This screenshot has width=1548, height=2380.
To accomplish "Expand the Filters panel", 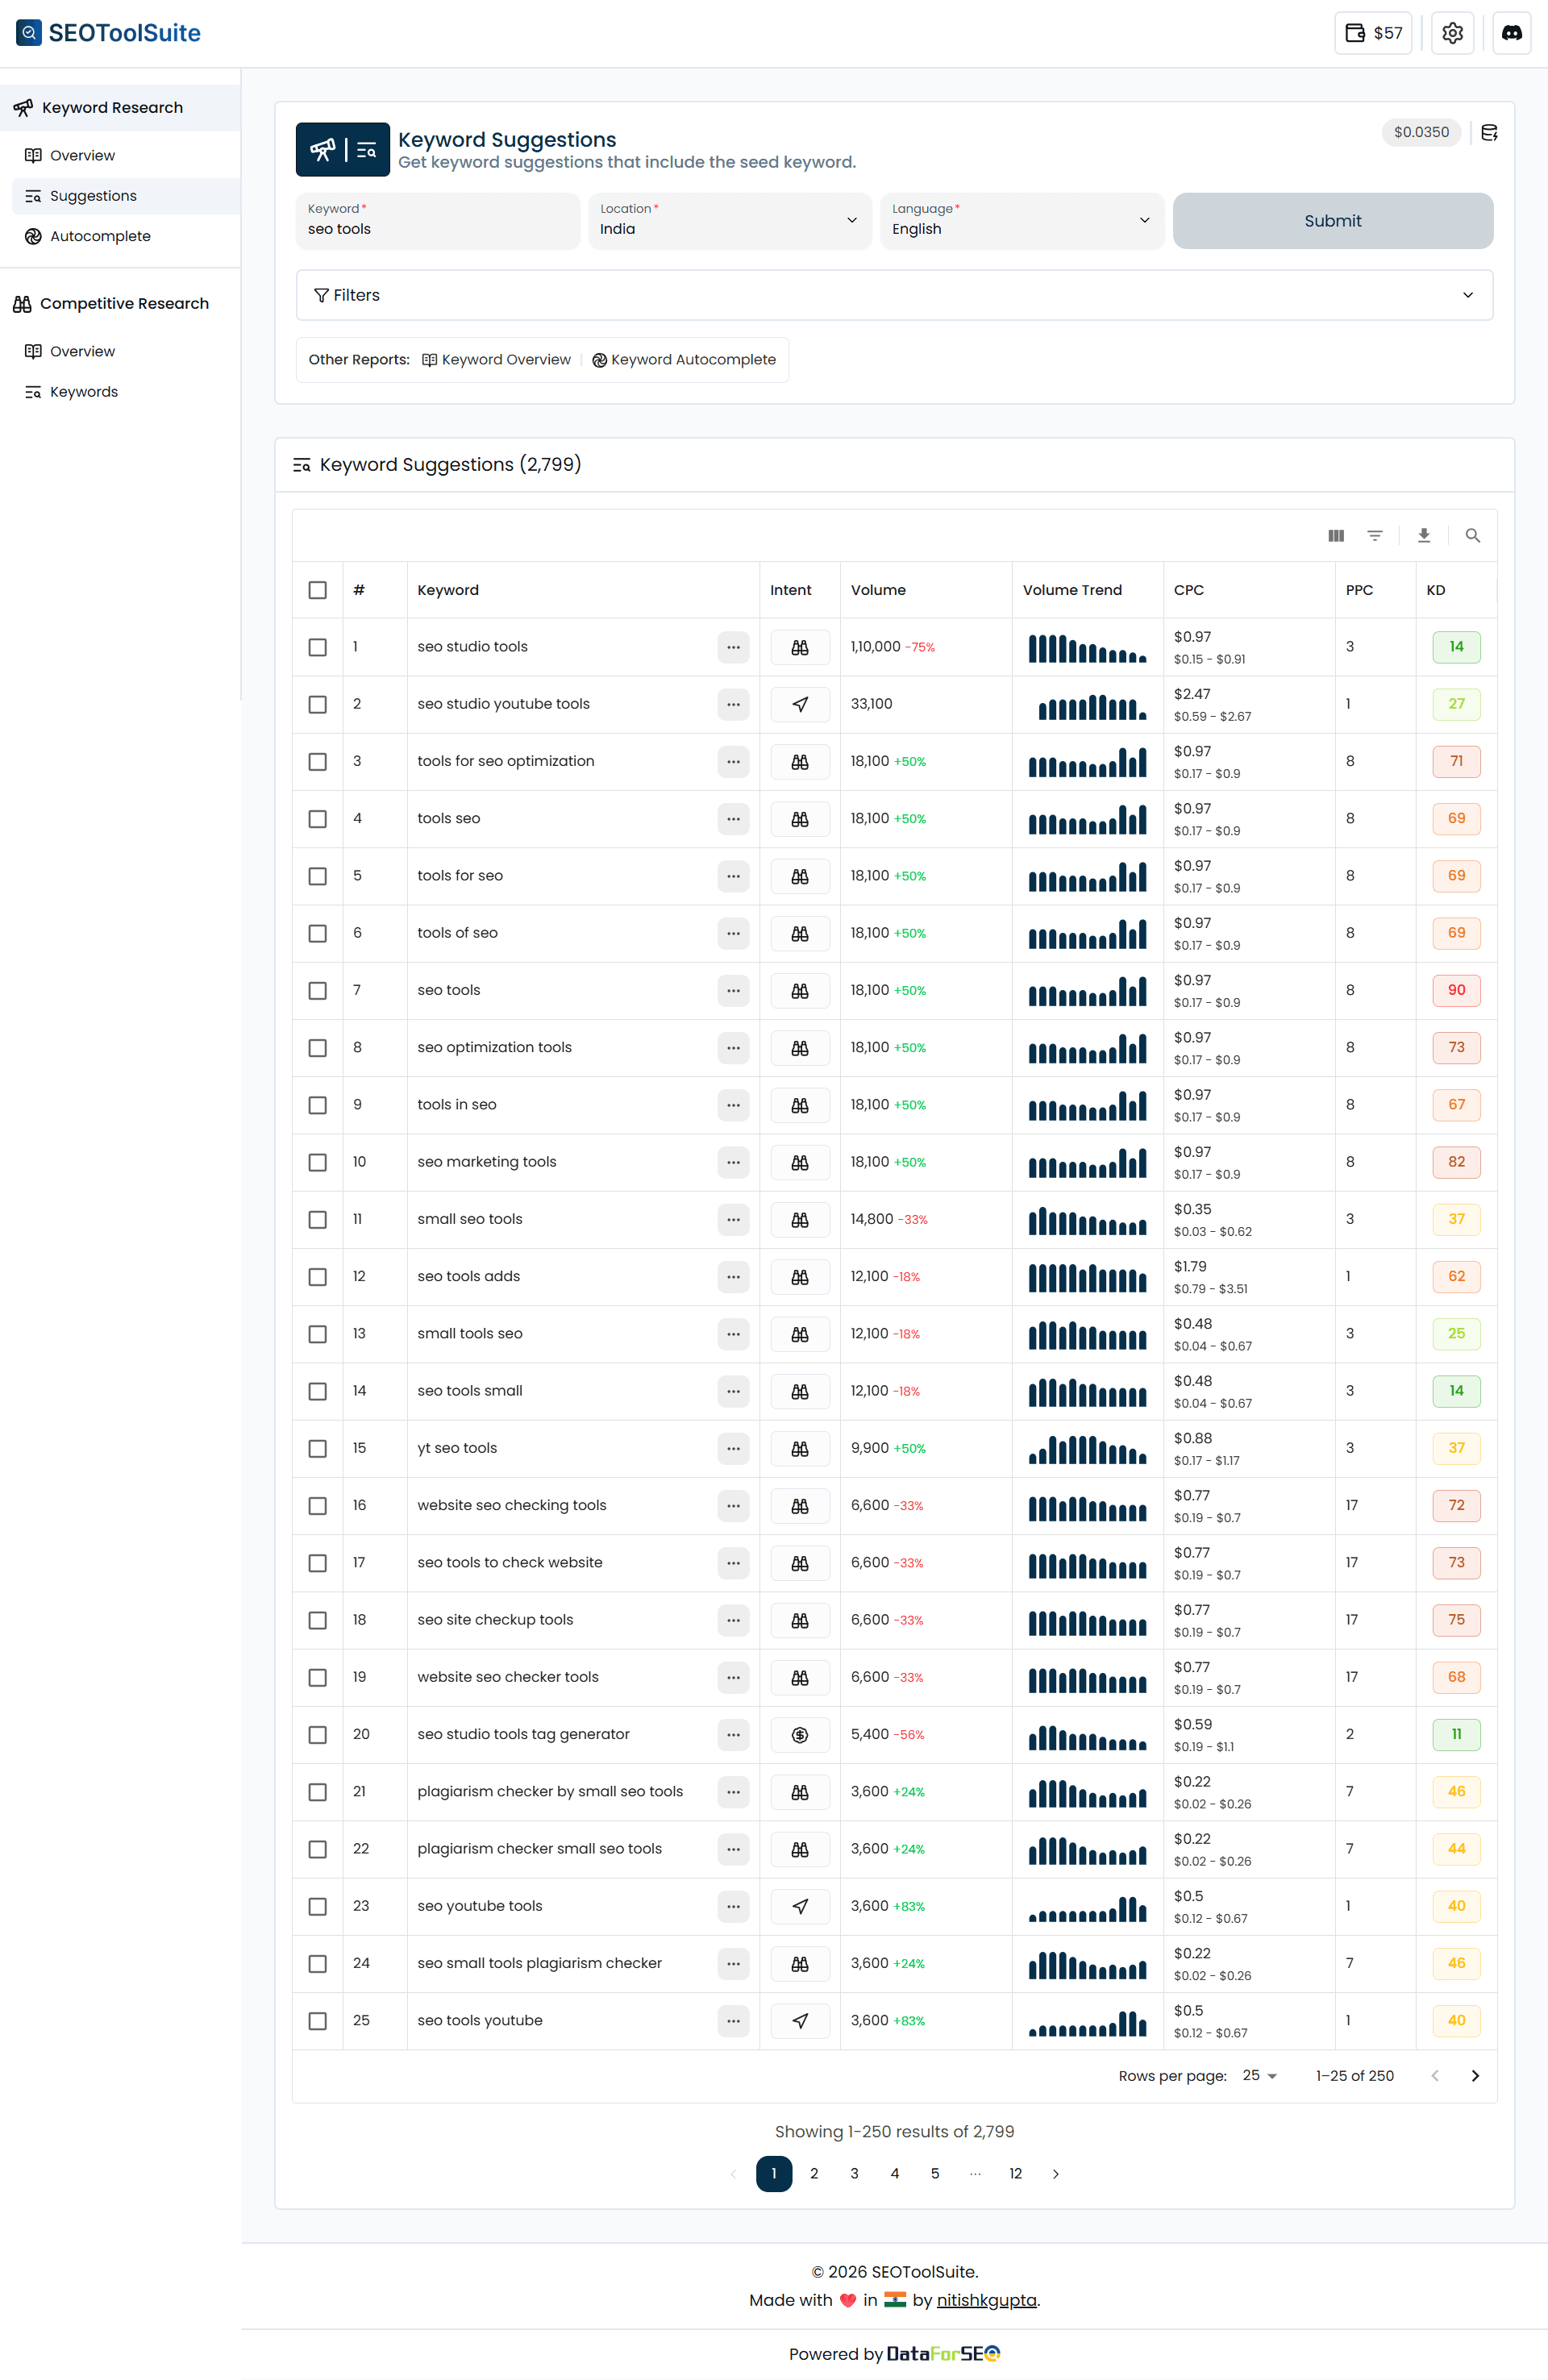I will coord(894,295).
